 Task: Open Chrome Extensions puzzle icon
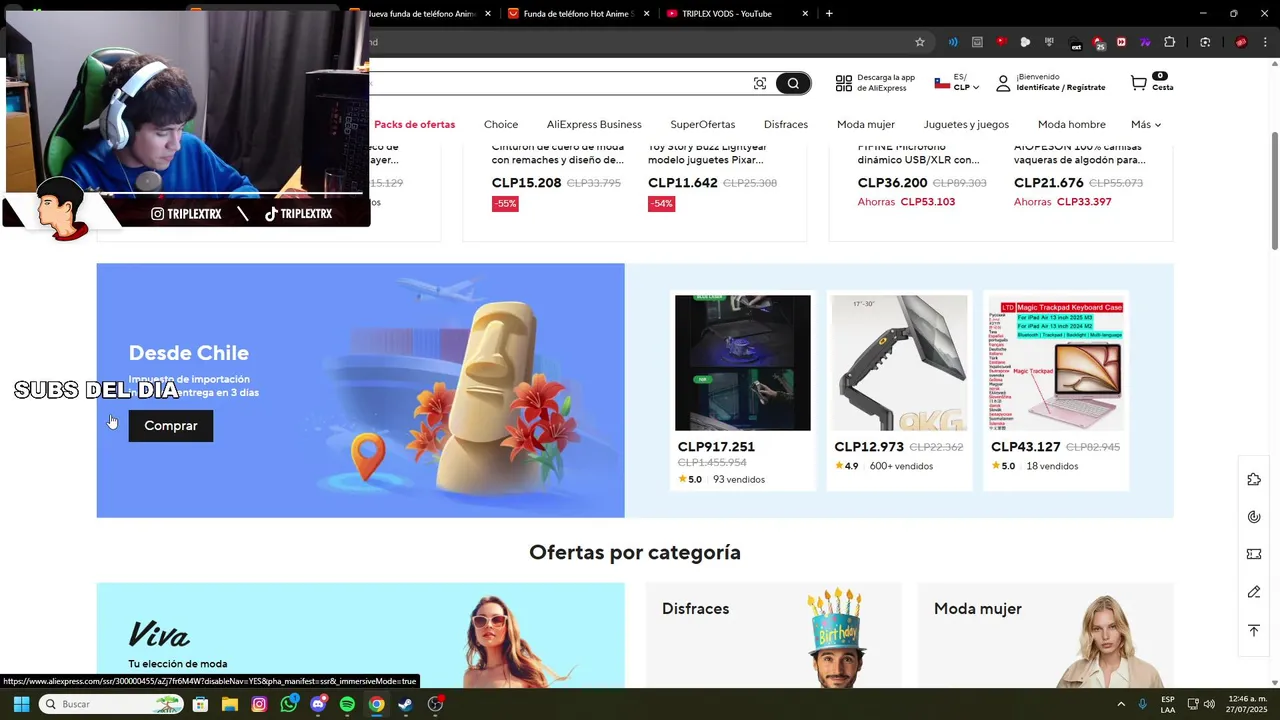tap(1169, 42)
